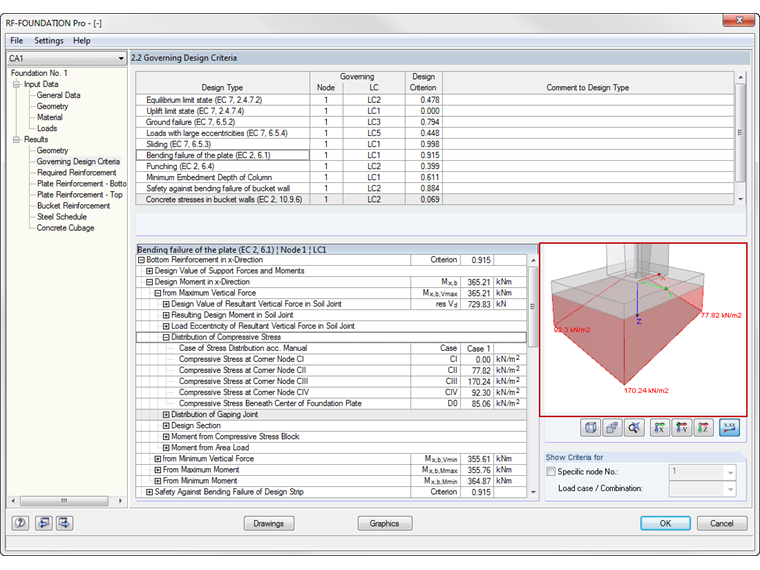Image resolution: width=760 pixels, height=570 pixels.
Task: Toggle the result values display icon
Action: coord(729,428)
